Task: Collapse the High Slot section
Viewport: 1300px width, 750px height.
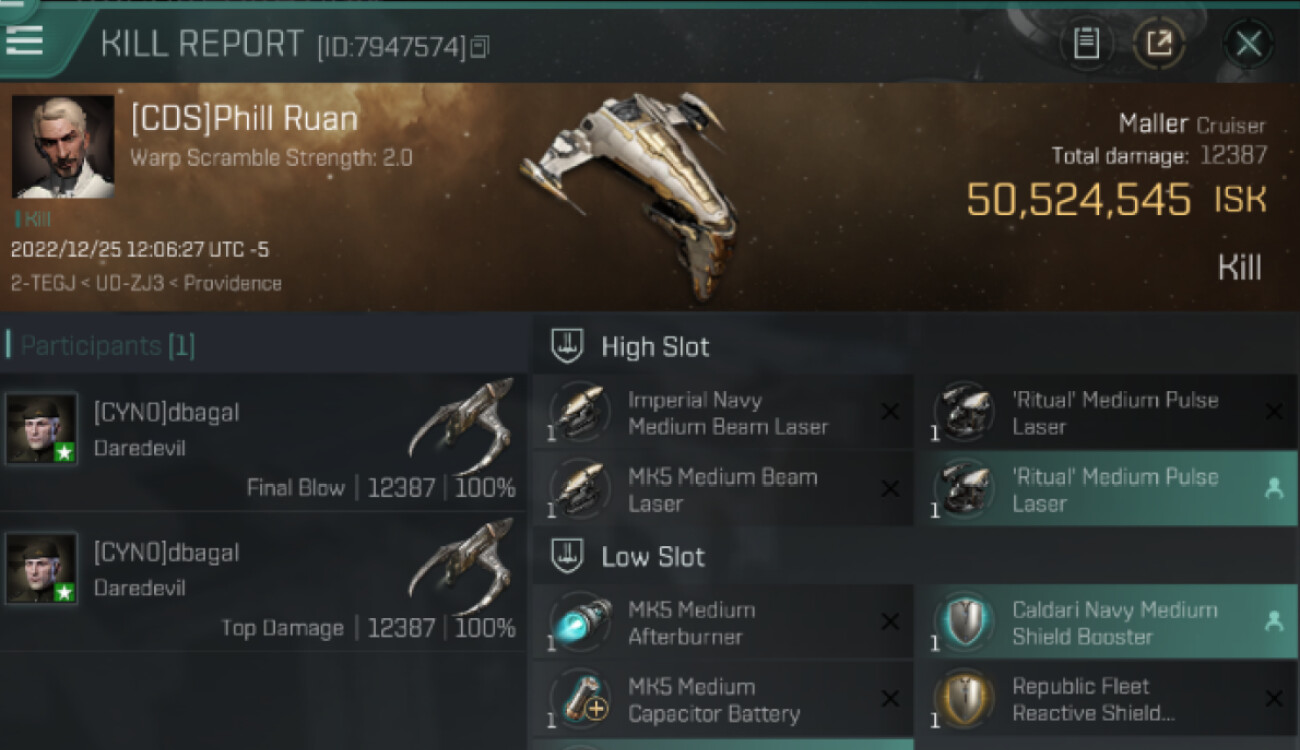Action: pyautogui.click(x=567, y=347)
